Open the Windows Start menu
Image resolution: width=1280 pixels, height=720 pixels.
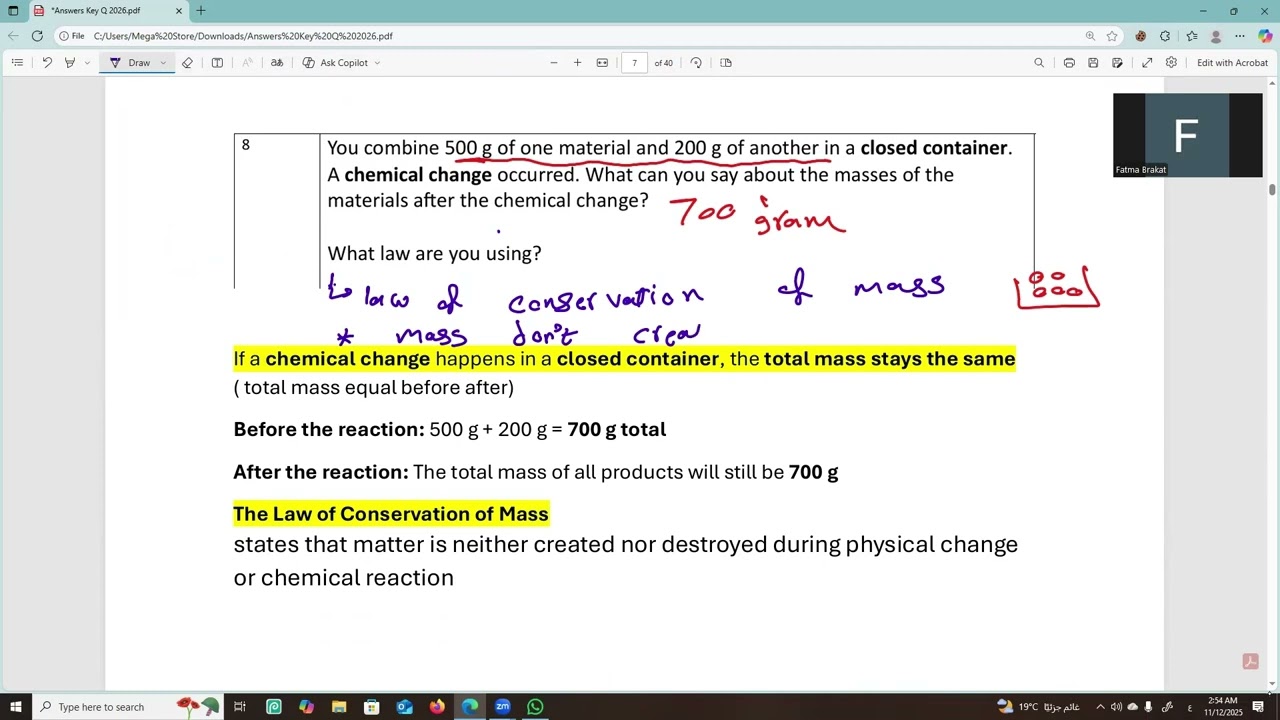click(15, 707)
